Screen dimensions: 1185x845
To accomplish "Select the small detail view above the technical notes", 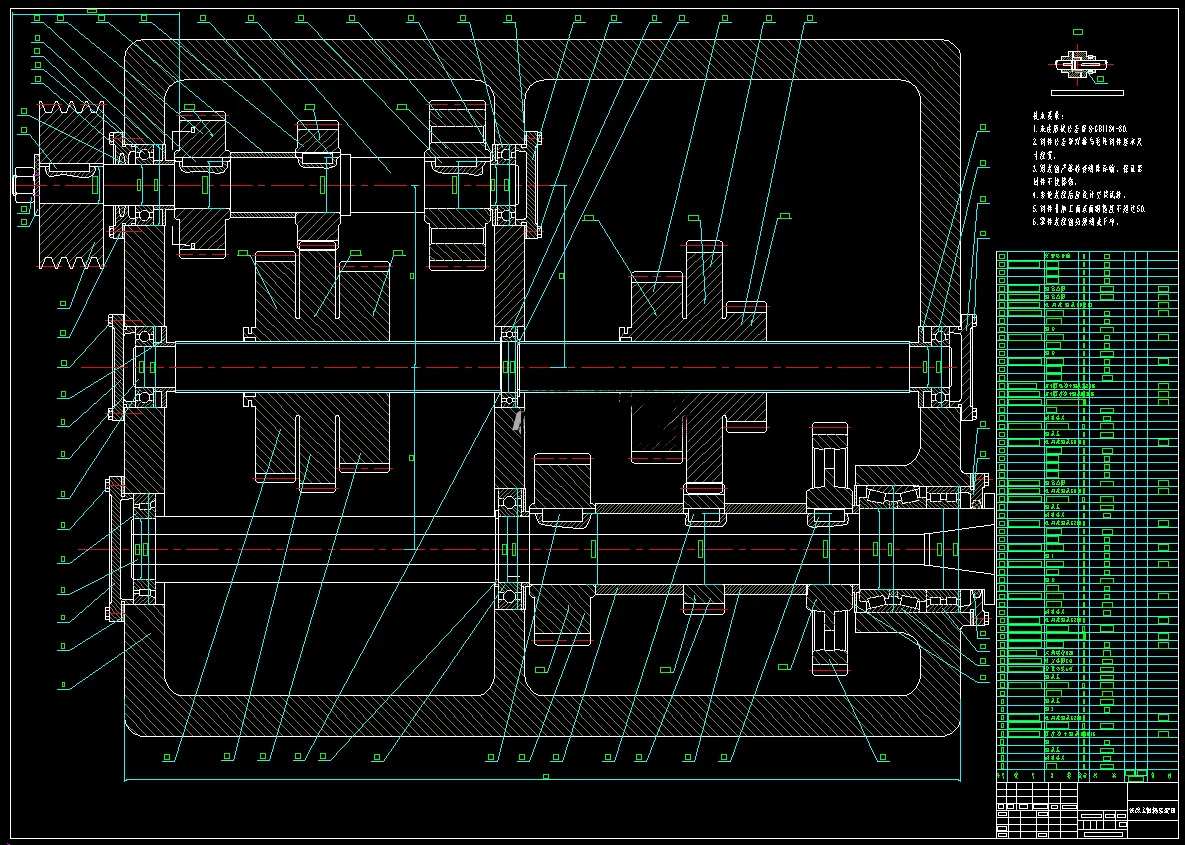I will click(x=1081, y=66).
